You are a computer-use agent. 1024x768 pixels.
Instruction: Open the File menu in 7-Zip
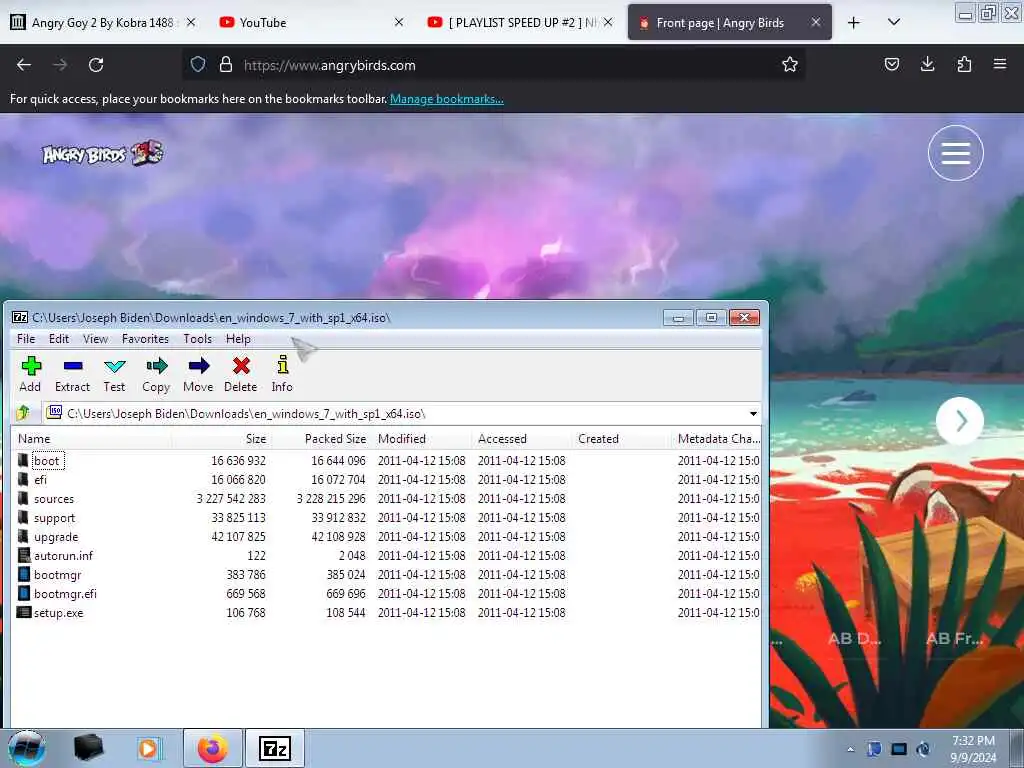[x=26, y=339]
